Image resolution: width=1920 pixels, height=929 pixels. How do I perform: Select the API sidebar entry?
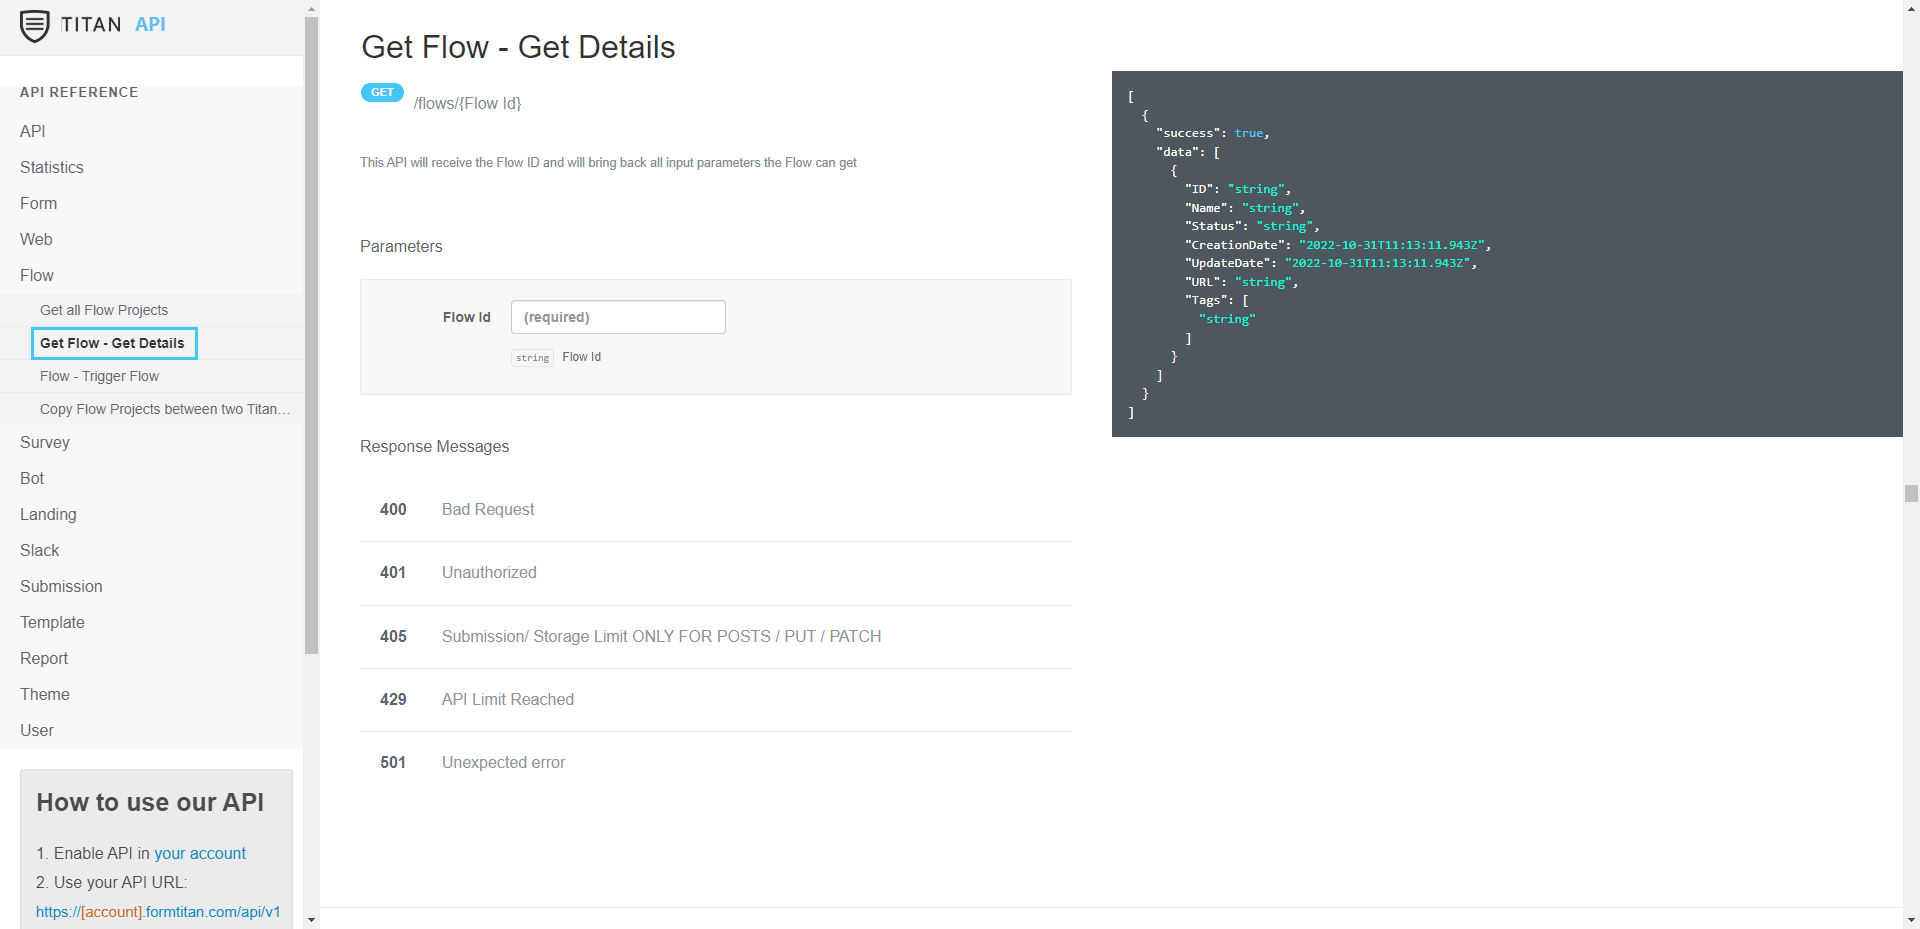tap(33, 131)
